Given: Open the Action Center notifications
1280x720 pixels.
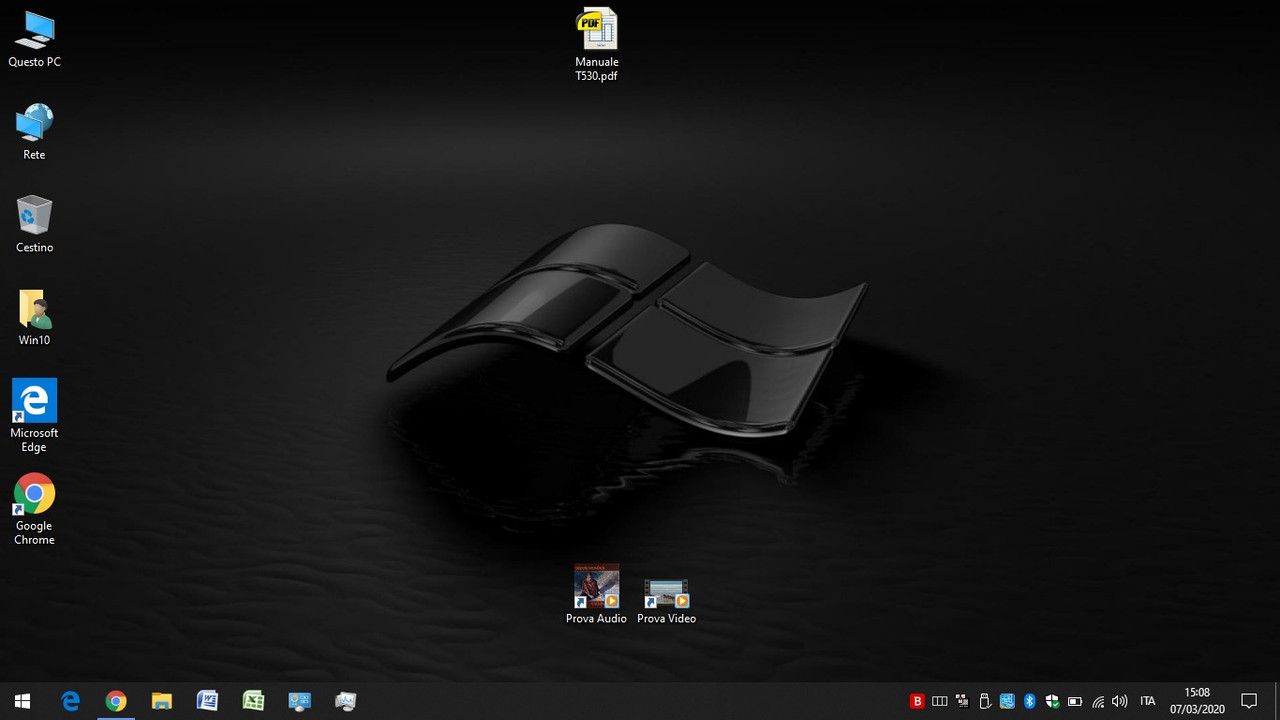Looking at the screenshot, I should tap(1250, 701).
